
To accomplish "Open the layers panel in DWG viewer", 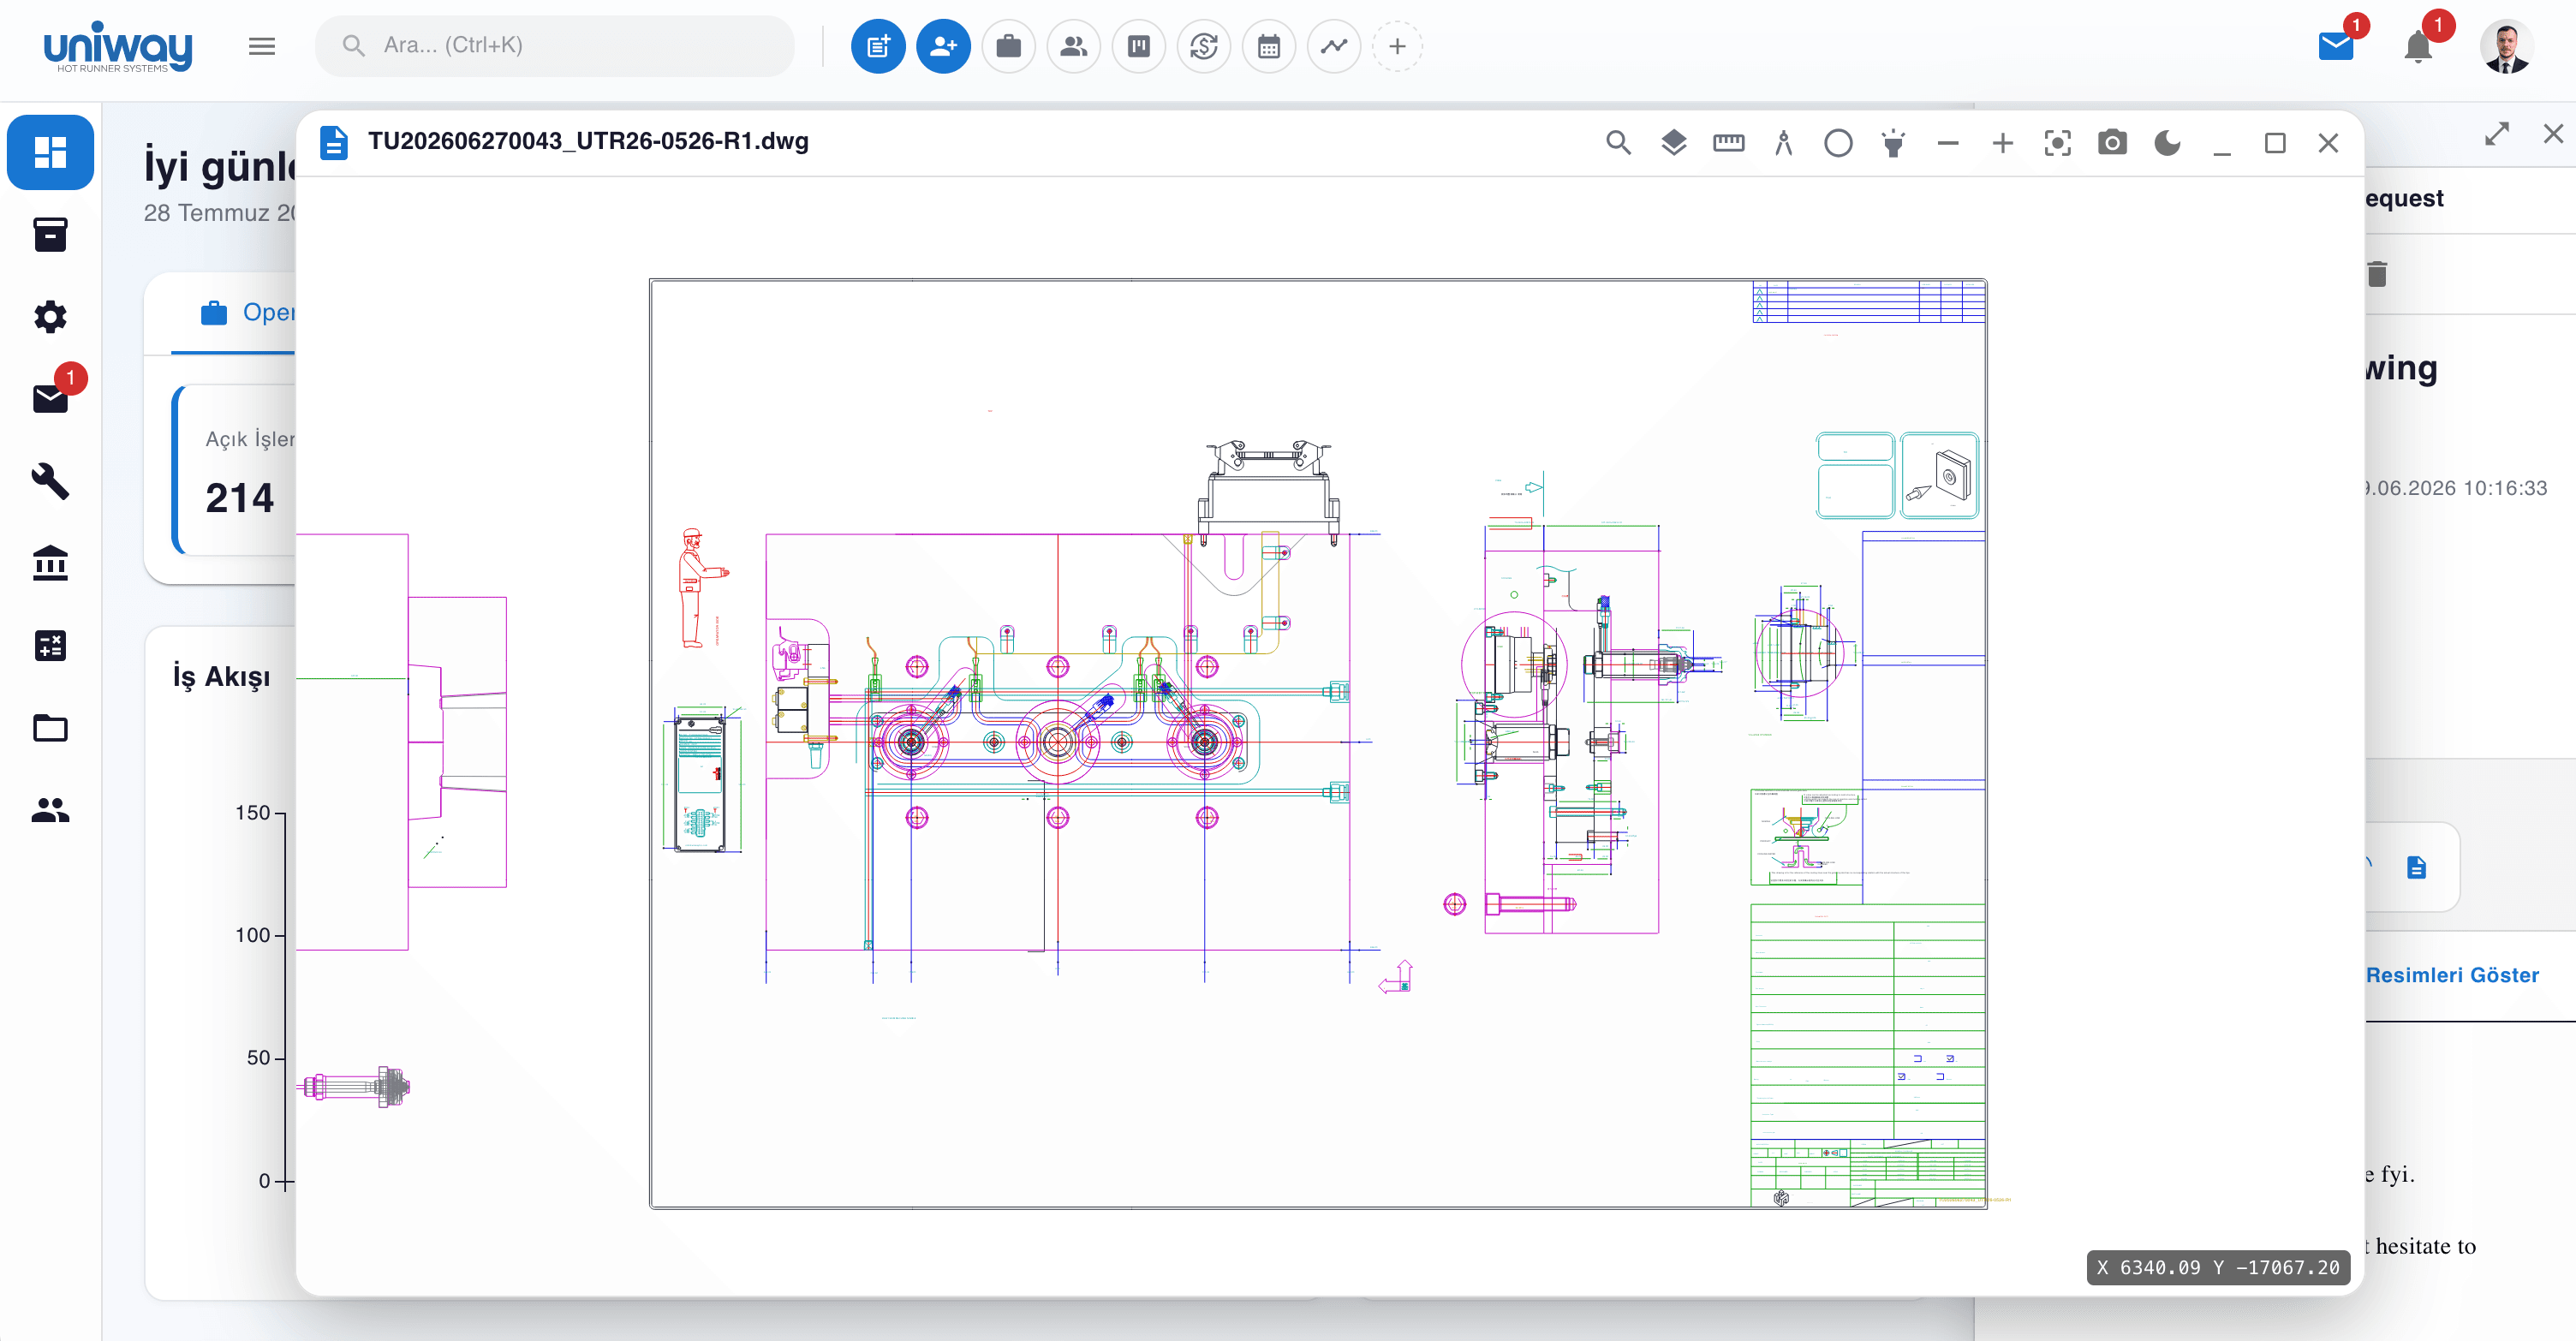I will 1673,143.
